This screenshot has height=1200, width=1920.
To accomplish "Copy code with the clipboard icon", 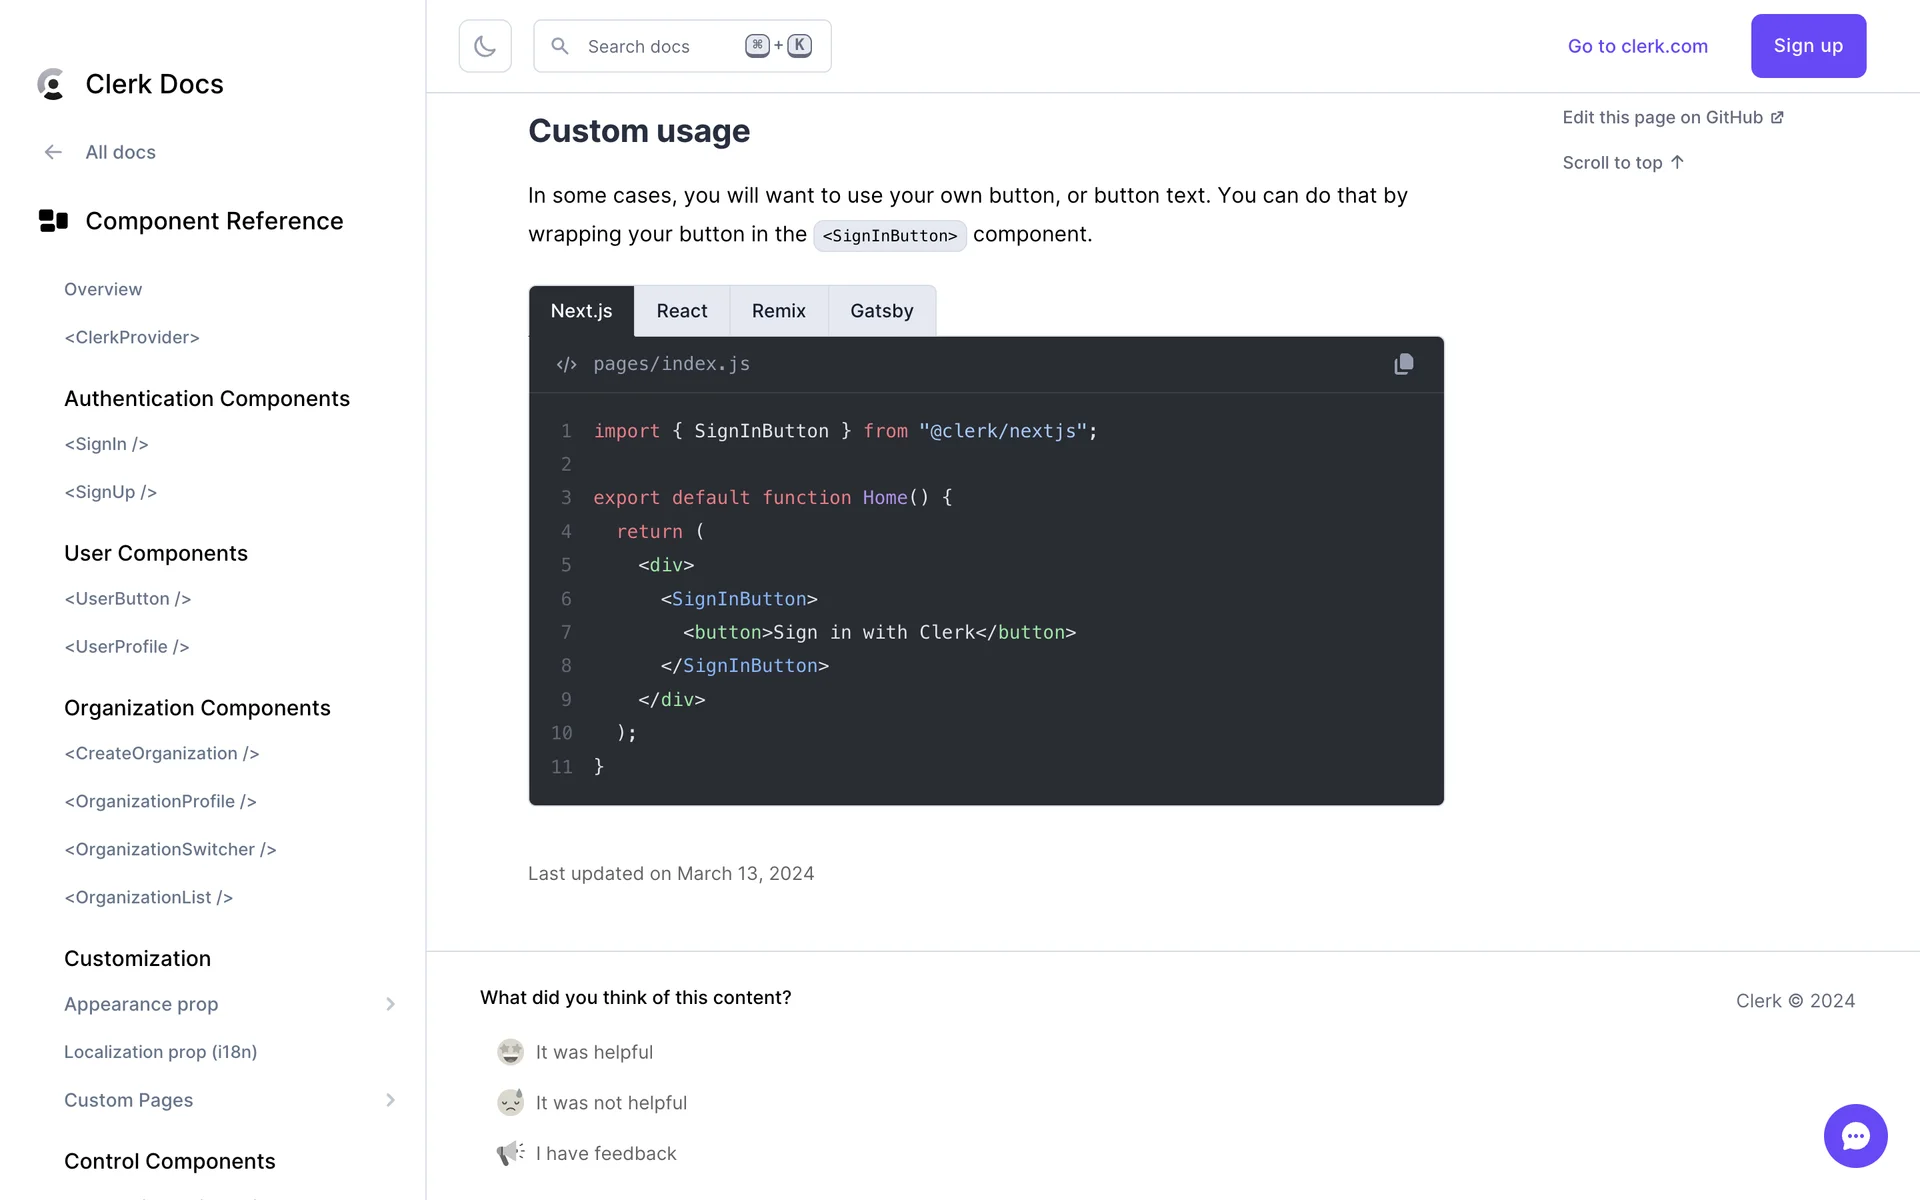I will [x=1403, y=364].
